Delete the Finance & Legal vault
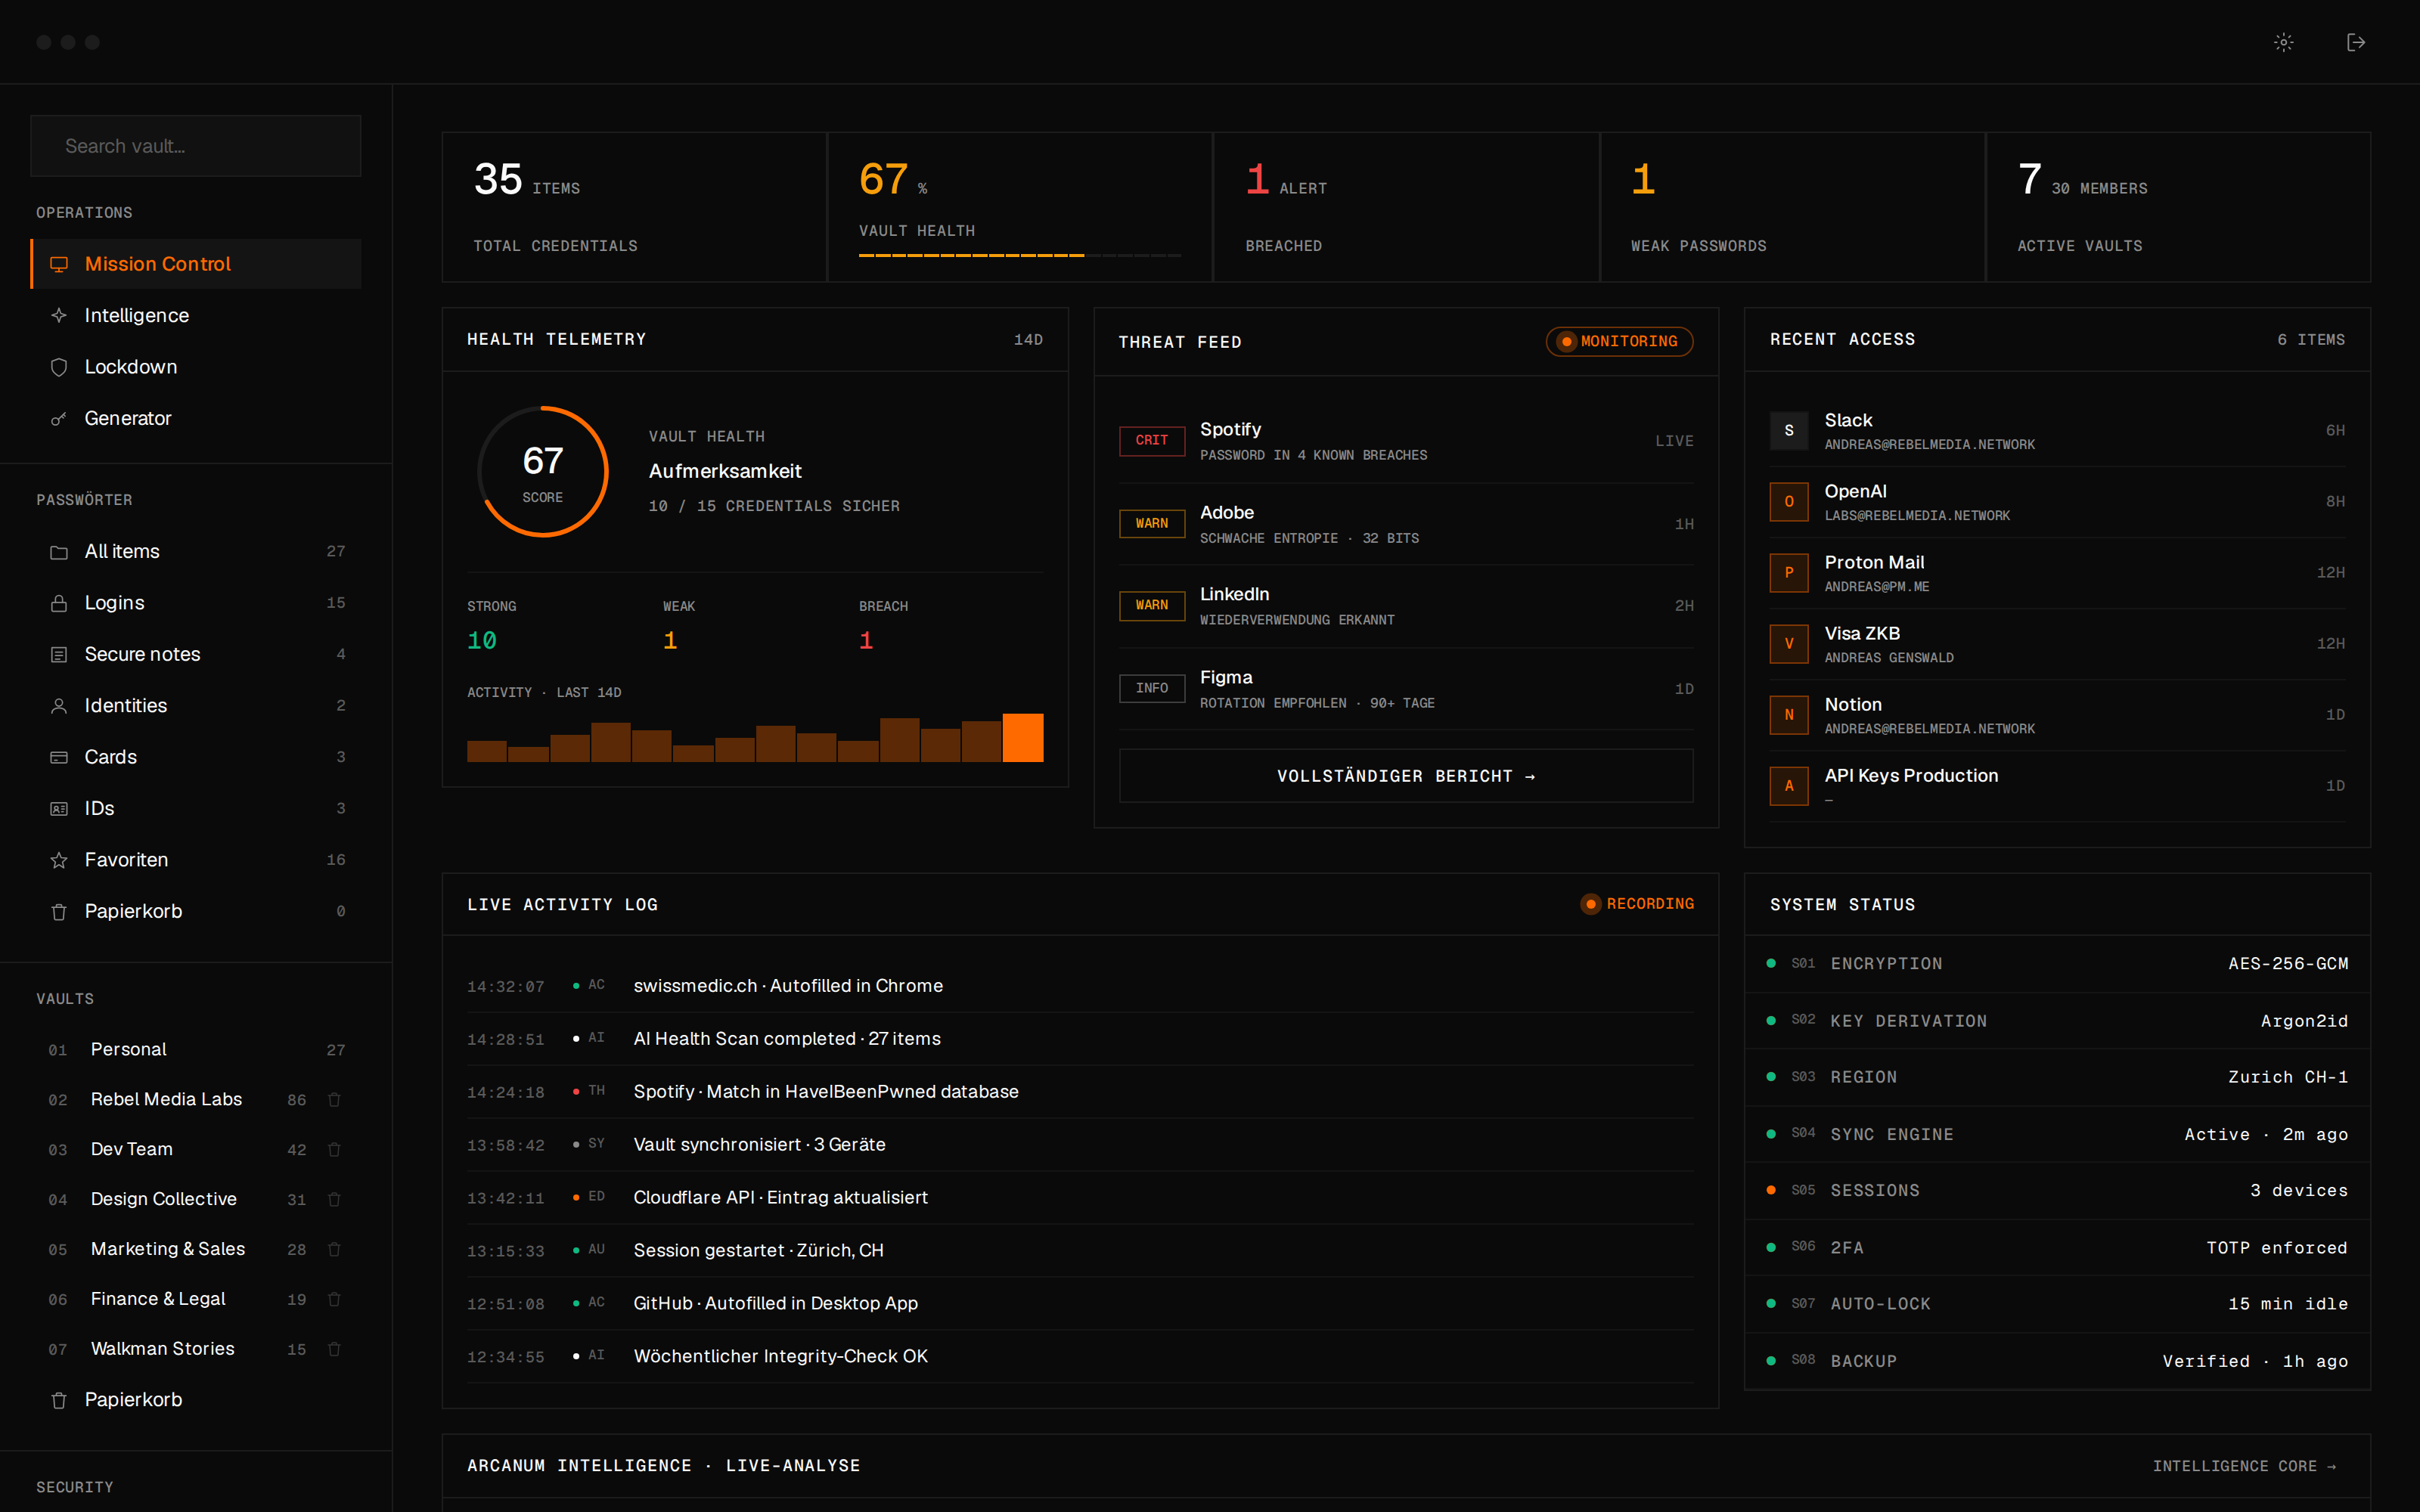The image size is (2420, 1512). [335, 1299]
